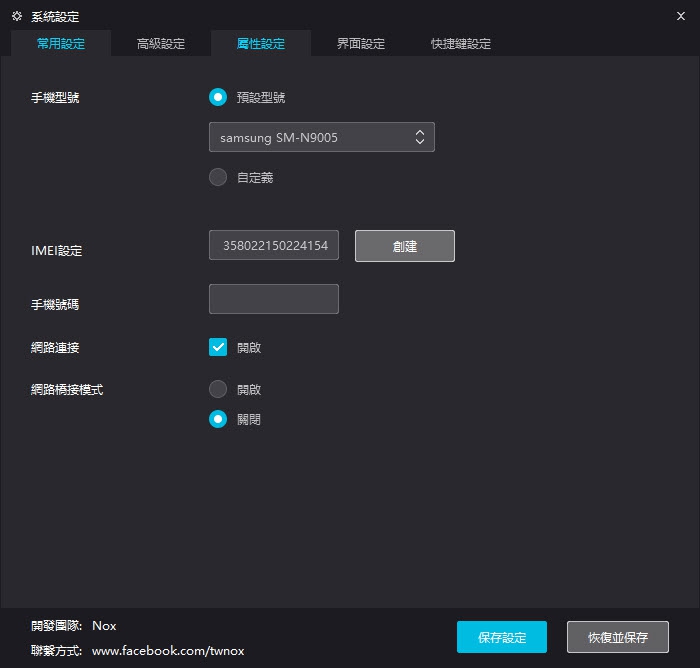
Task: Click the www.facebook.com/twnox contact link
Action: coord(168,651)
